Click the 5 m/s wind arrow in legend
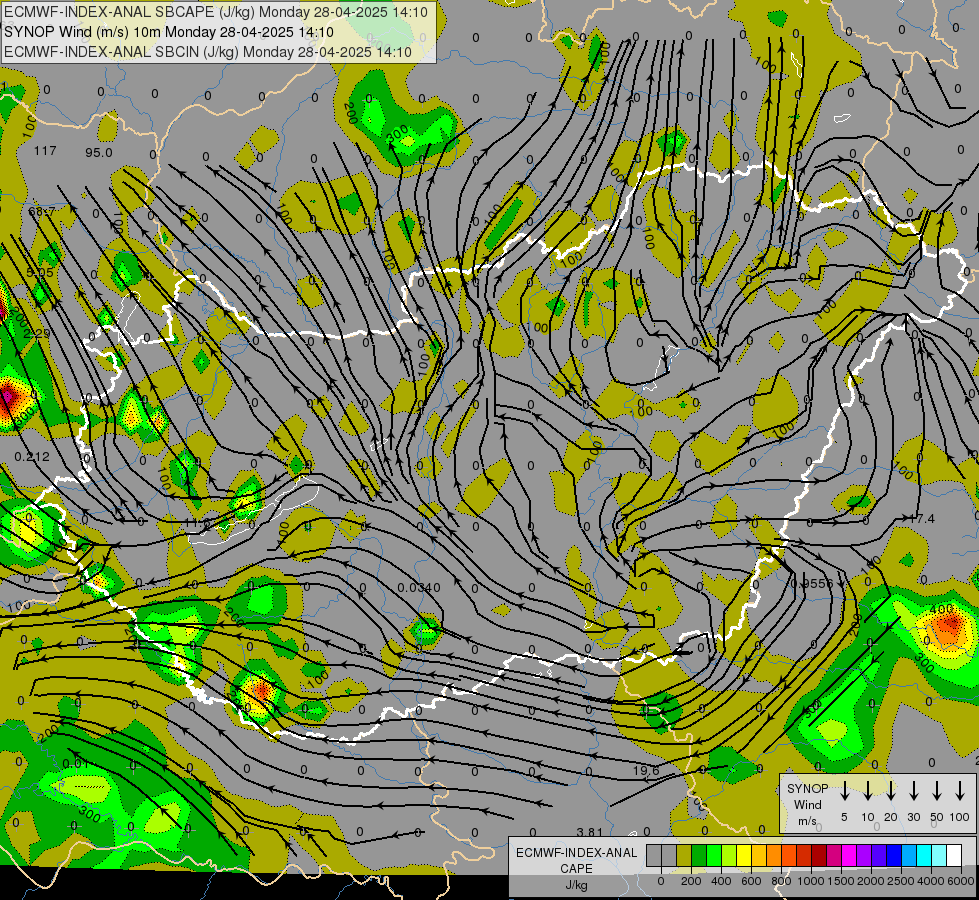 coord(844,791)
